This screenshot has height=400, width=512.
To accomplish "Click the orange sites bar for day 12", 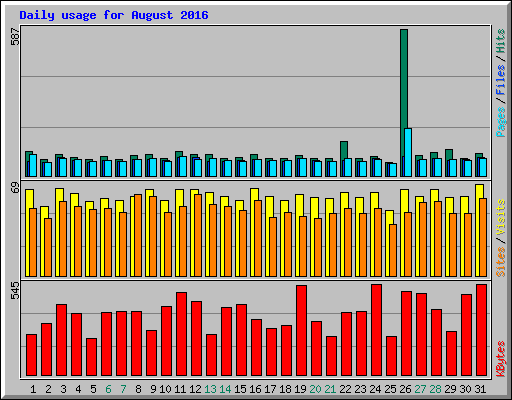I will [x=198, y=235].
